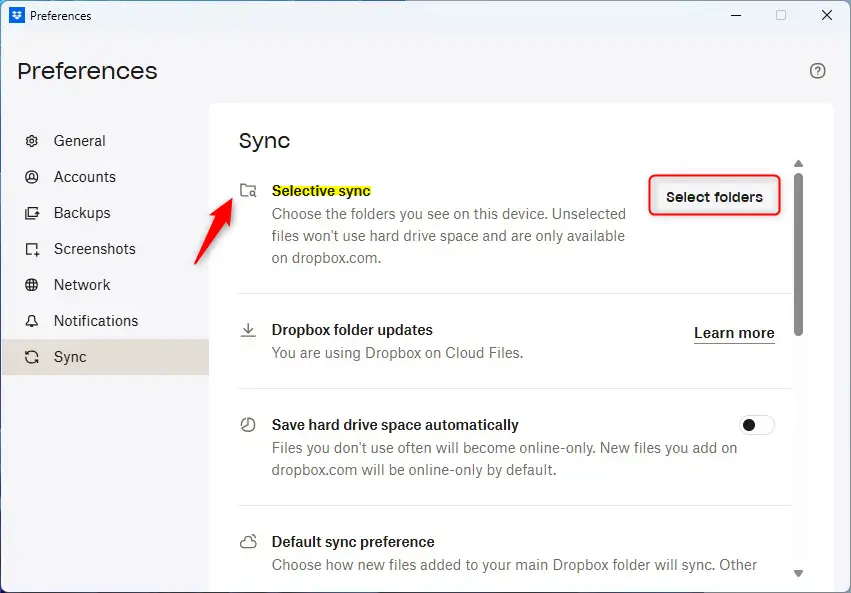851x593 pixels.
Task: Click the Default sync preference cloud icon
Action: coord(248,541)
